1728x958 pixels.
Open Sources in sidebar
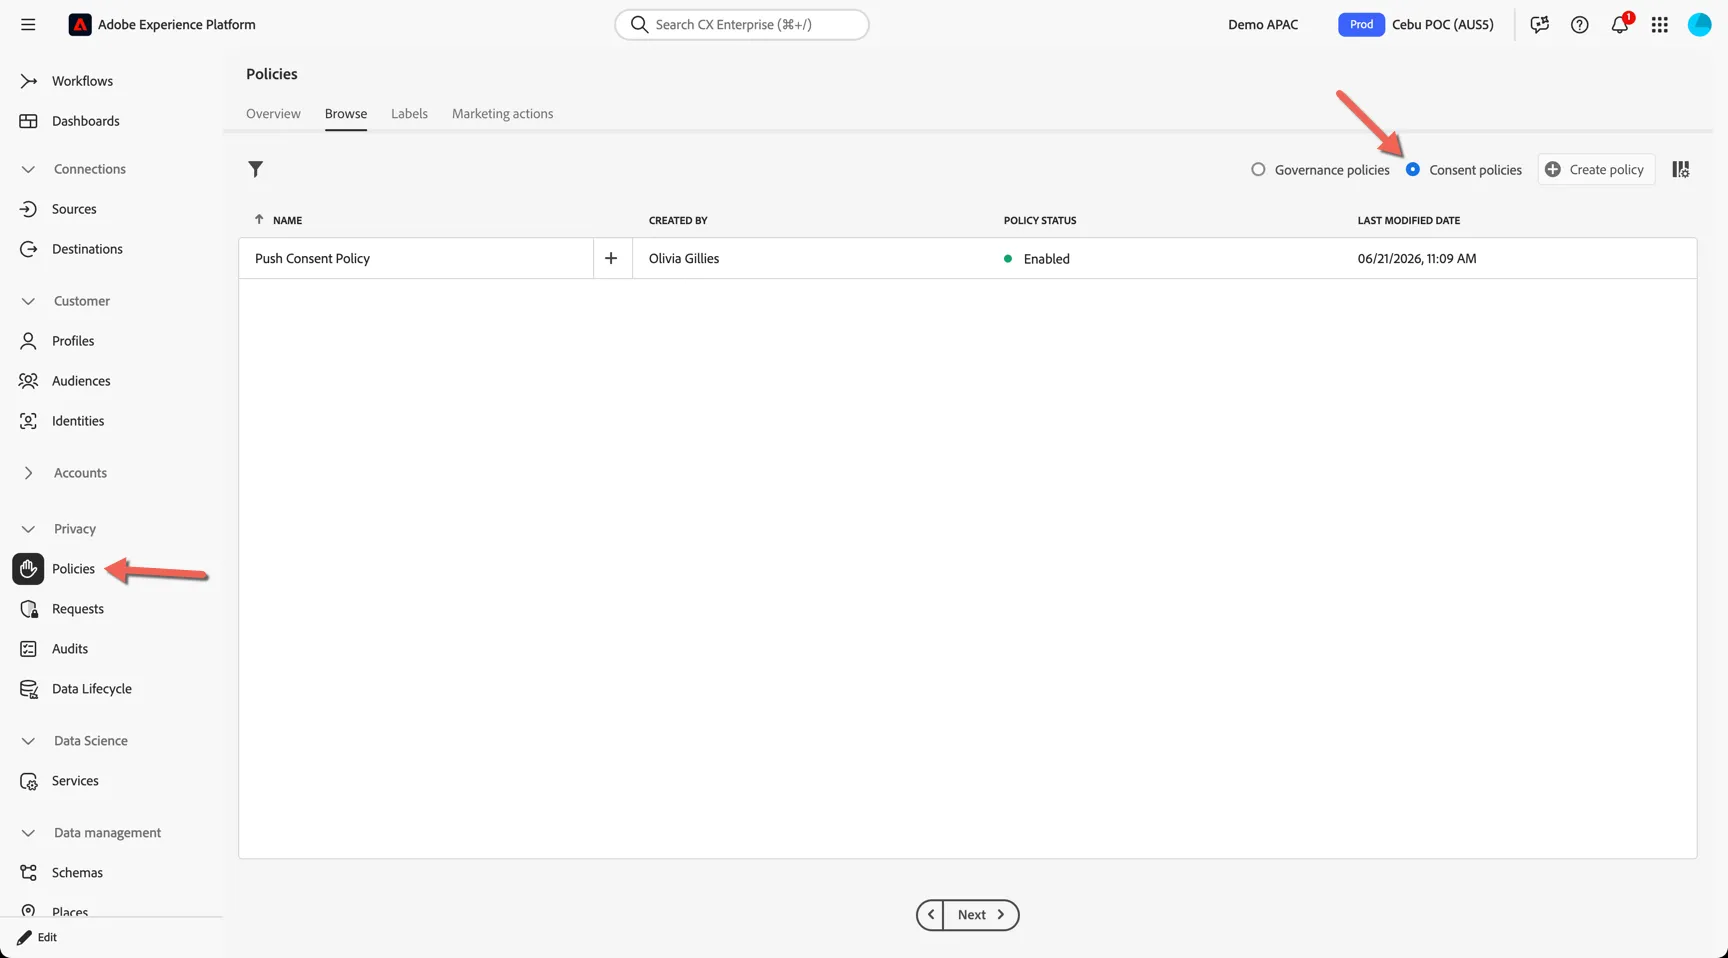pos(74,209)
